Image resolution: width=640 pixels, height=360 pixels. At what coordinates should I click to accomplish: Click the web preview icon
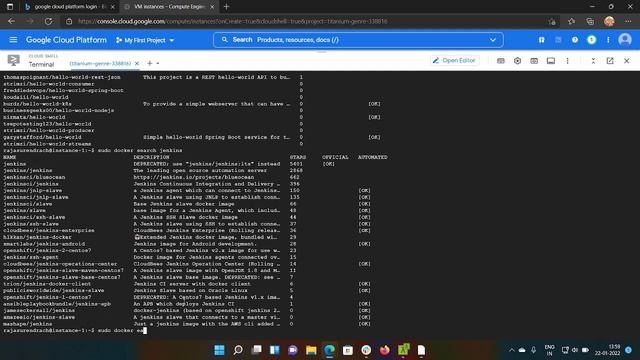[534, 61]
